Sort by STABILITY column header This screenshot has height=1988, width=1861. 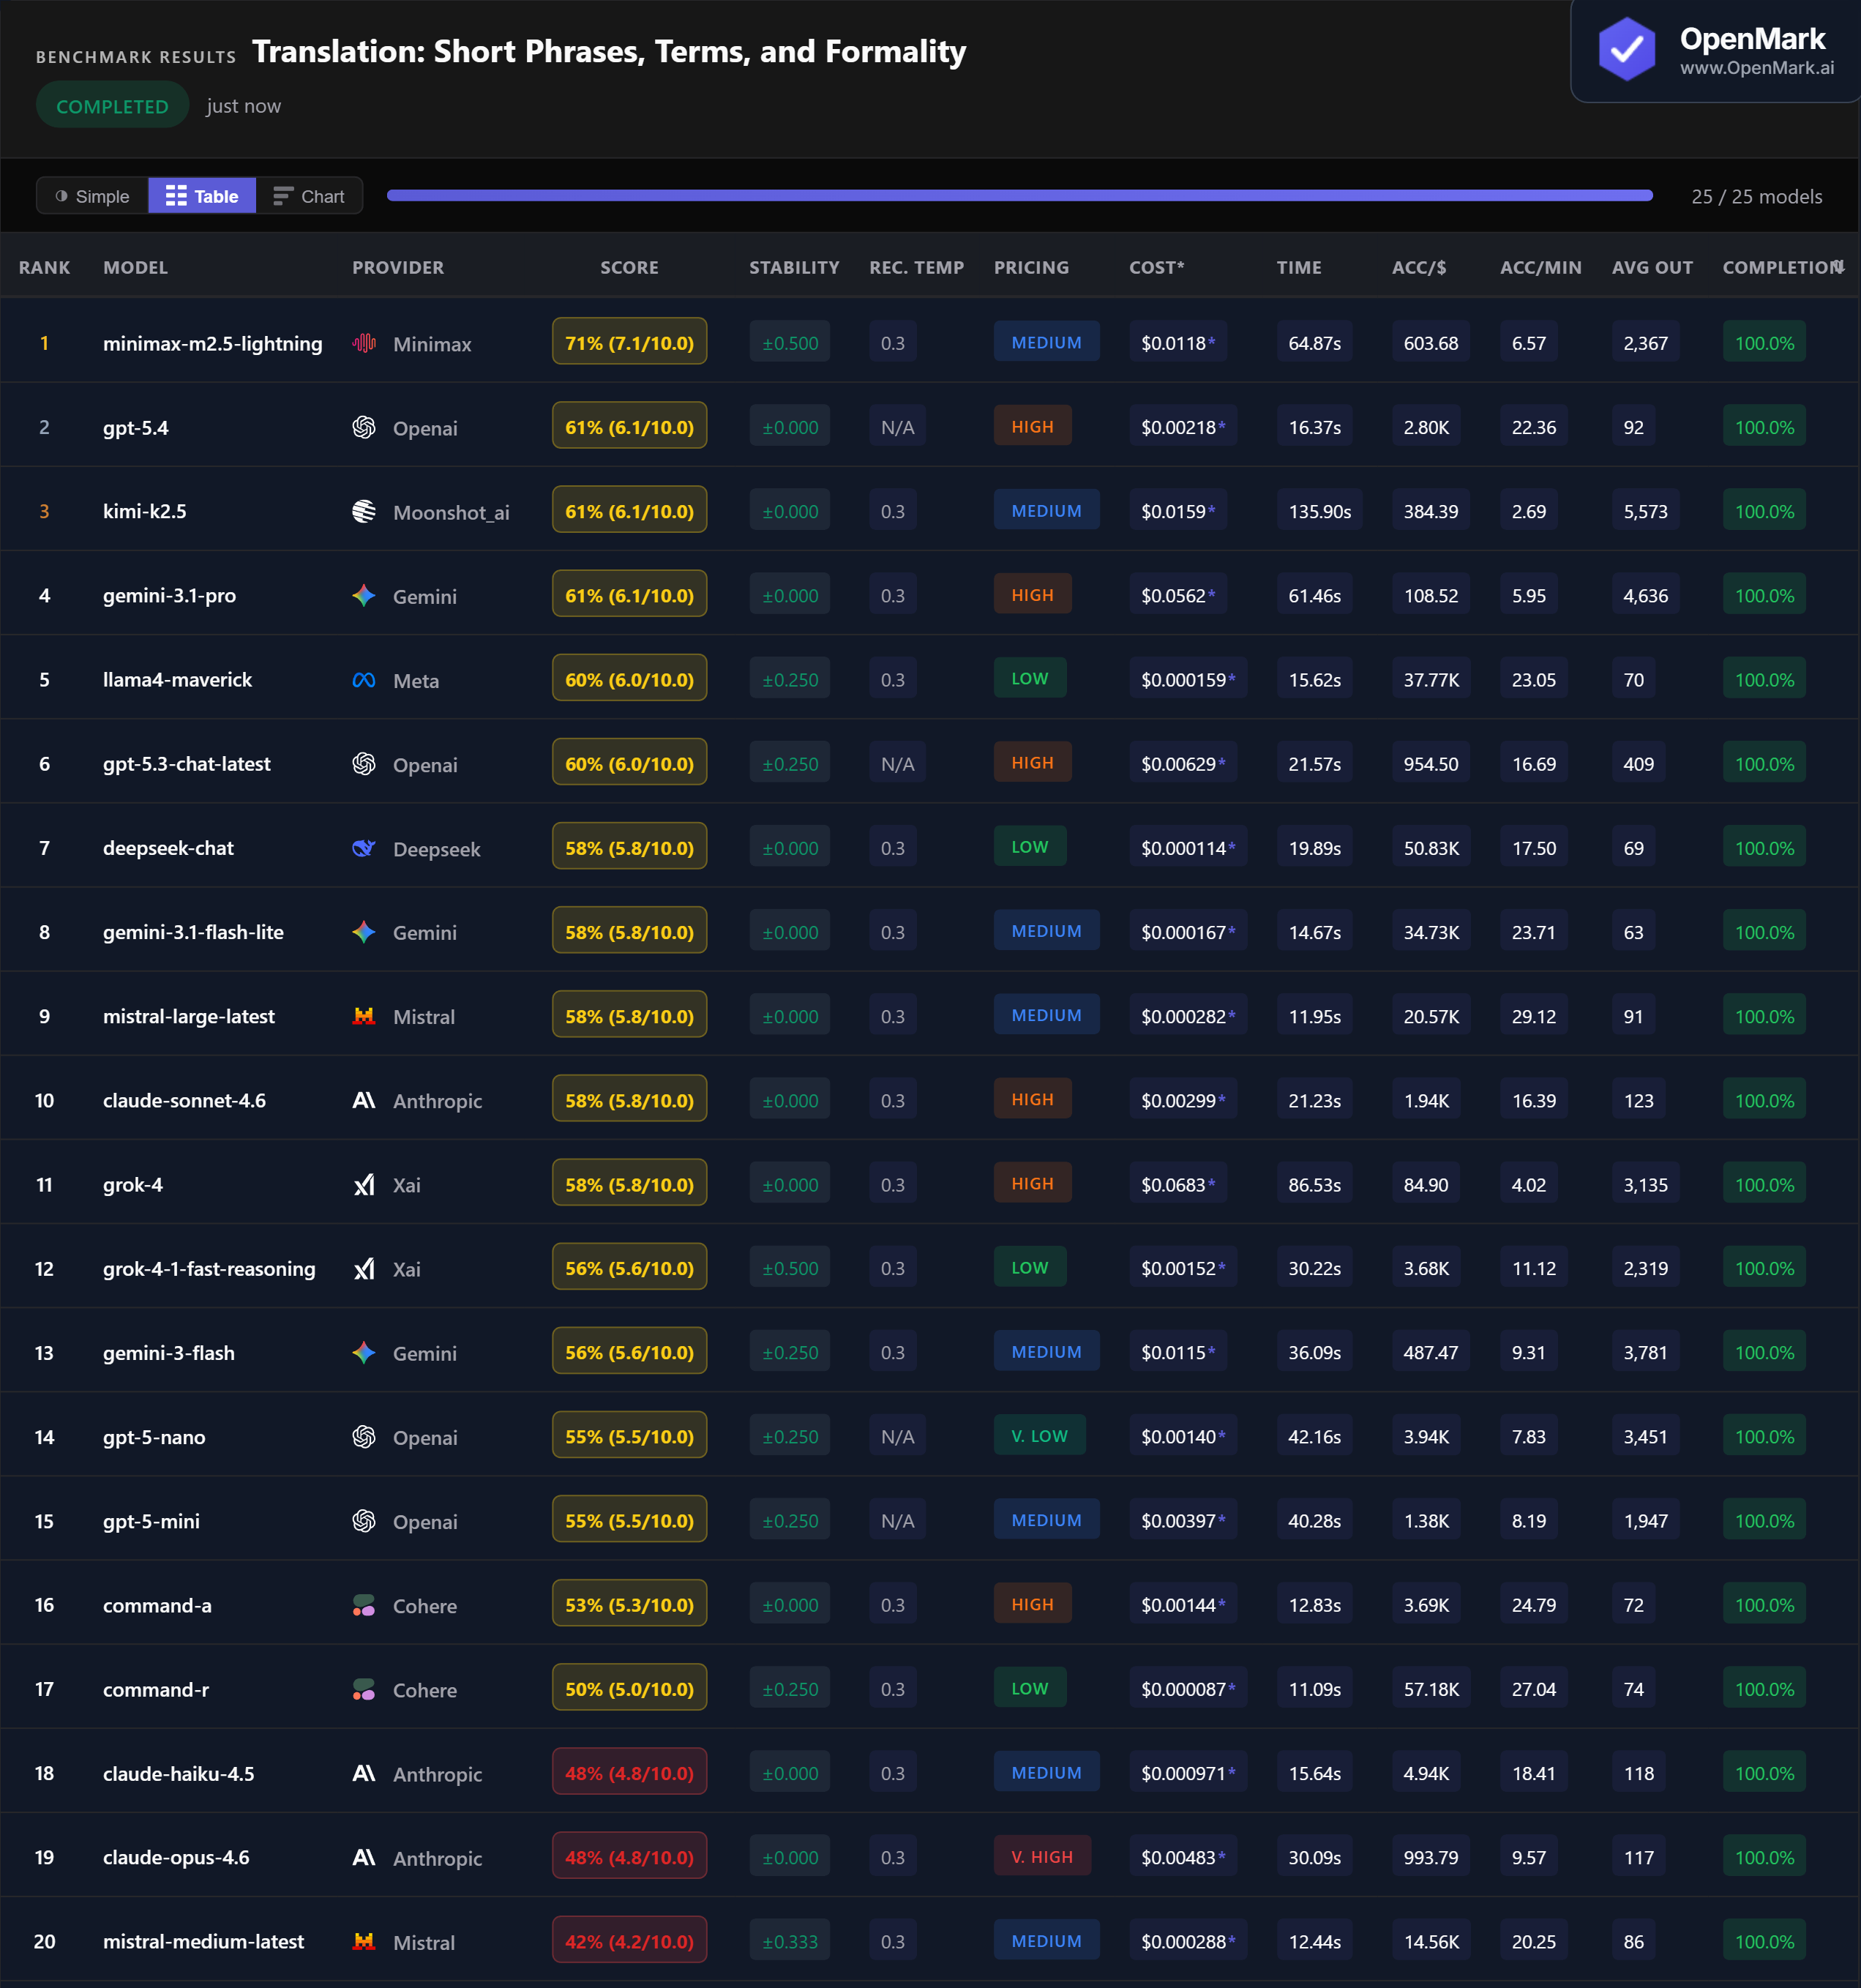[794, 267]
